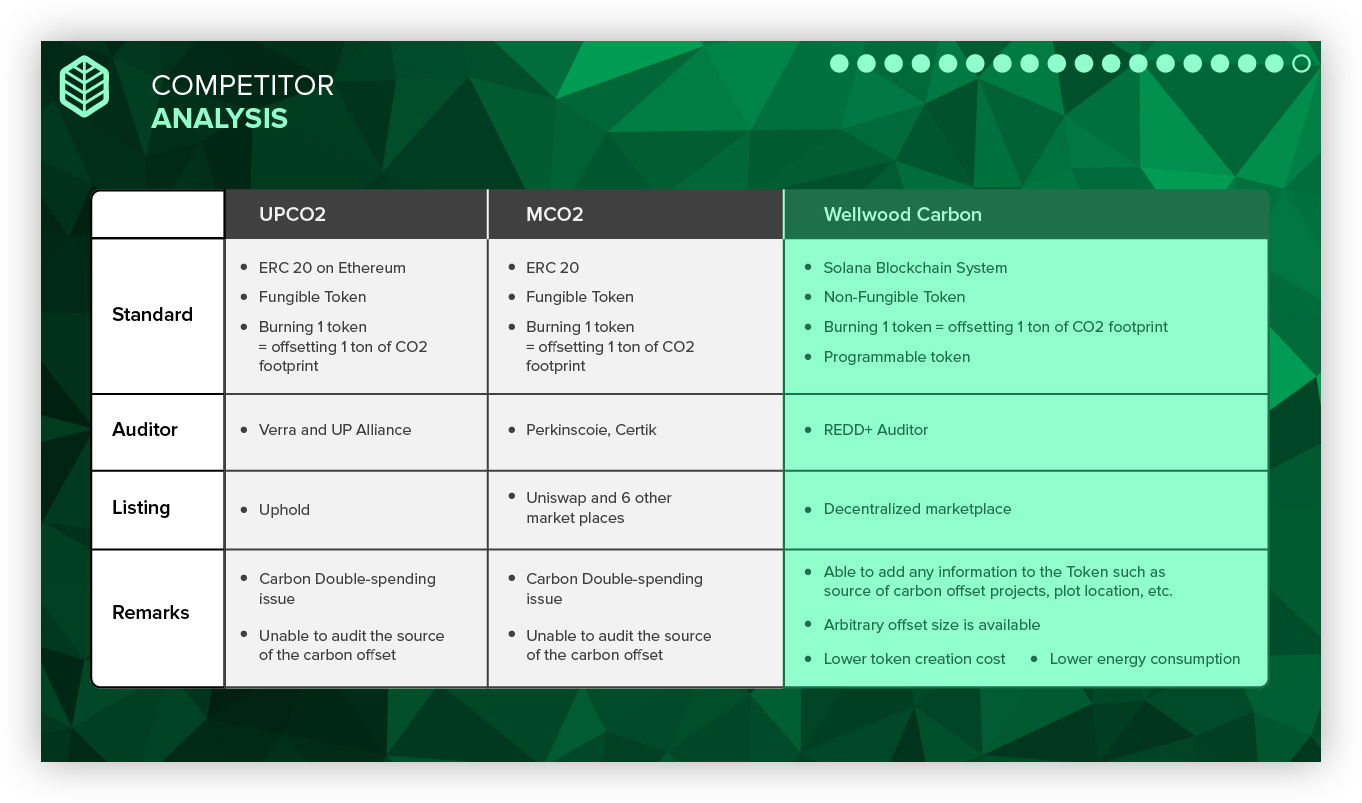Click the Standard row label
Viewport: 1362px width, 803px height.
coord(152,315)
